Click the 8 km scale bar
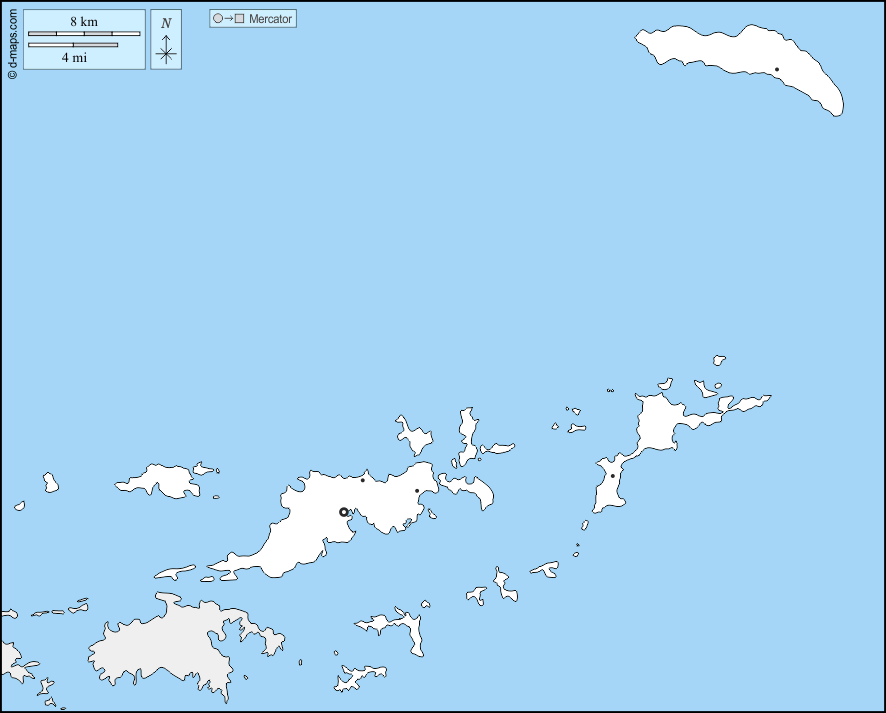The image size is (886, 713). (84, 34)
